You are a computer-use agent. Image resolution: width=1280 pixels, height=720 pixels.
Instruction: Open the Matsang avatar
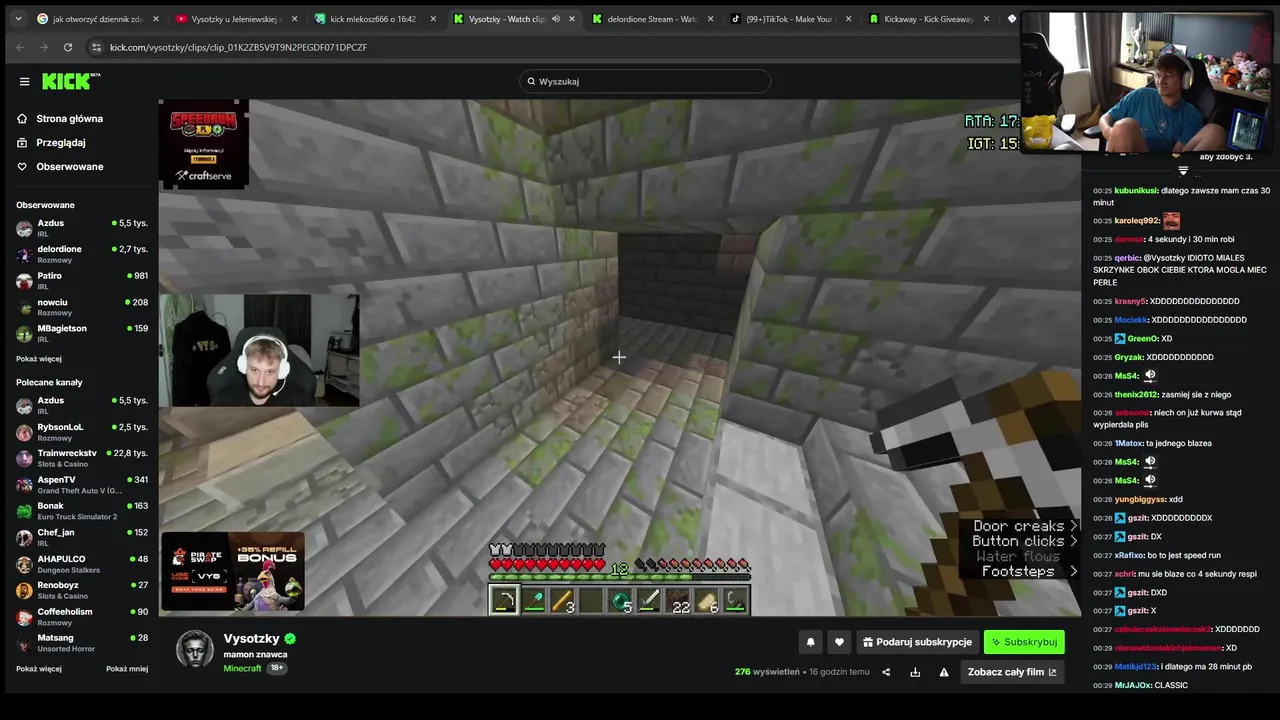(24, 642)
